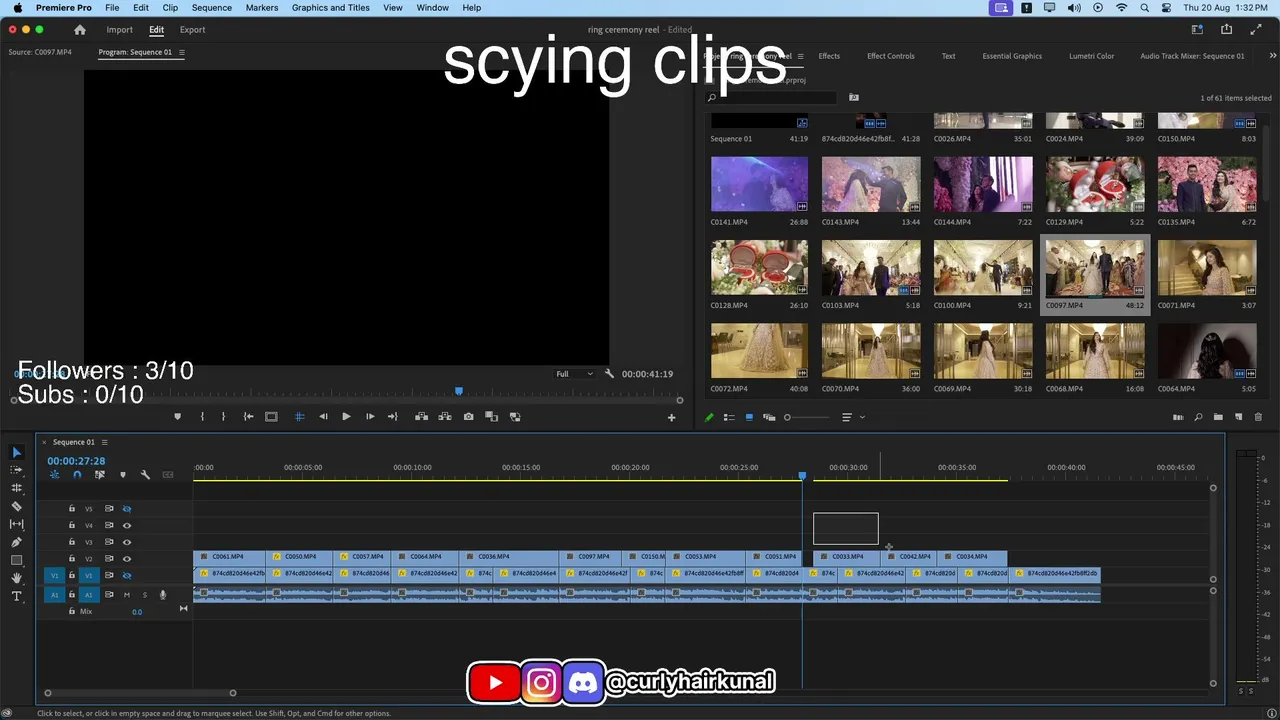Image resolution: width=1280 pixels, height=720 pixels.
Task: Mute audio track A1
Action: (127, 595)
